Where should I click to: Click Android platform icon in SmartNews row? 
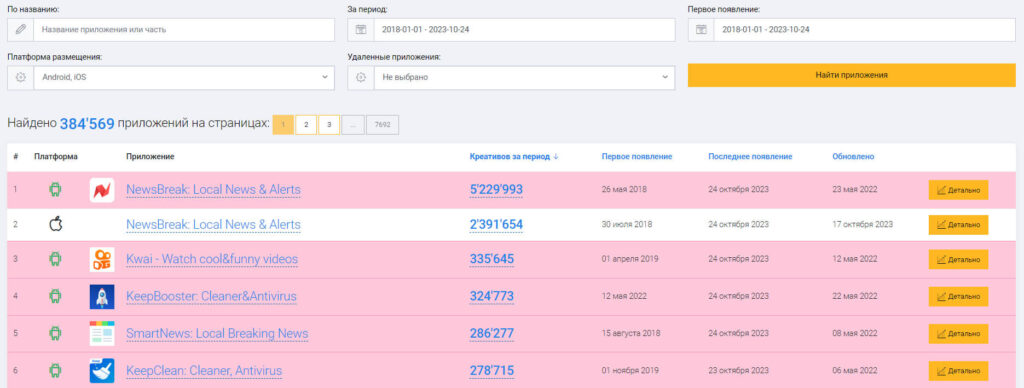[56, 333]
